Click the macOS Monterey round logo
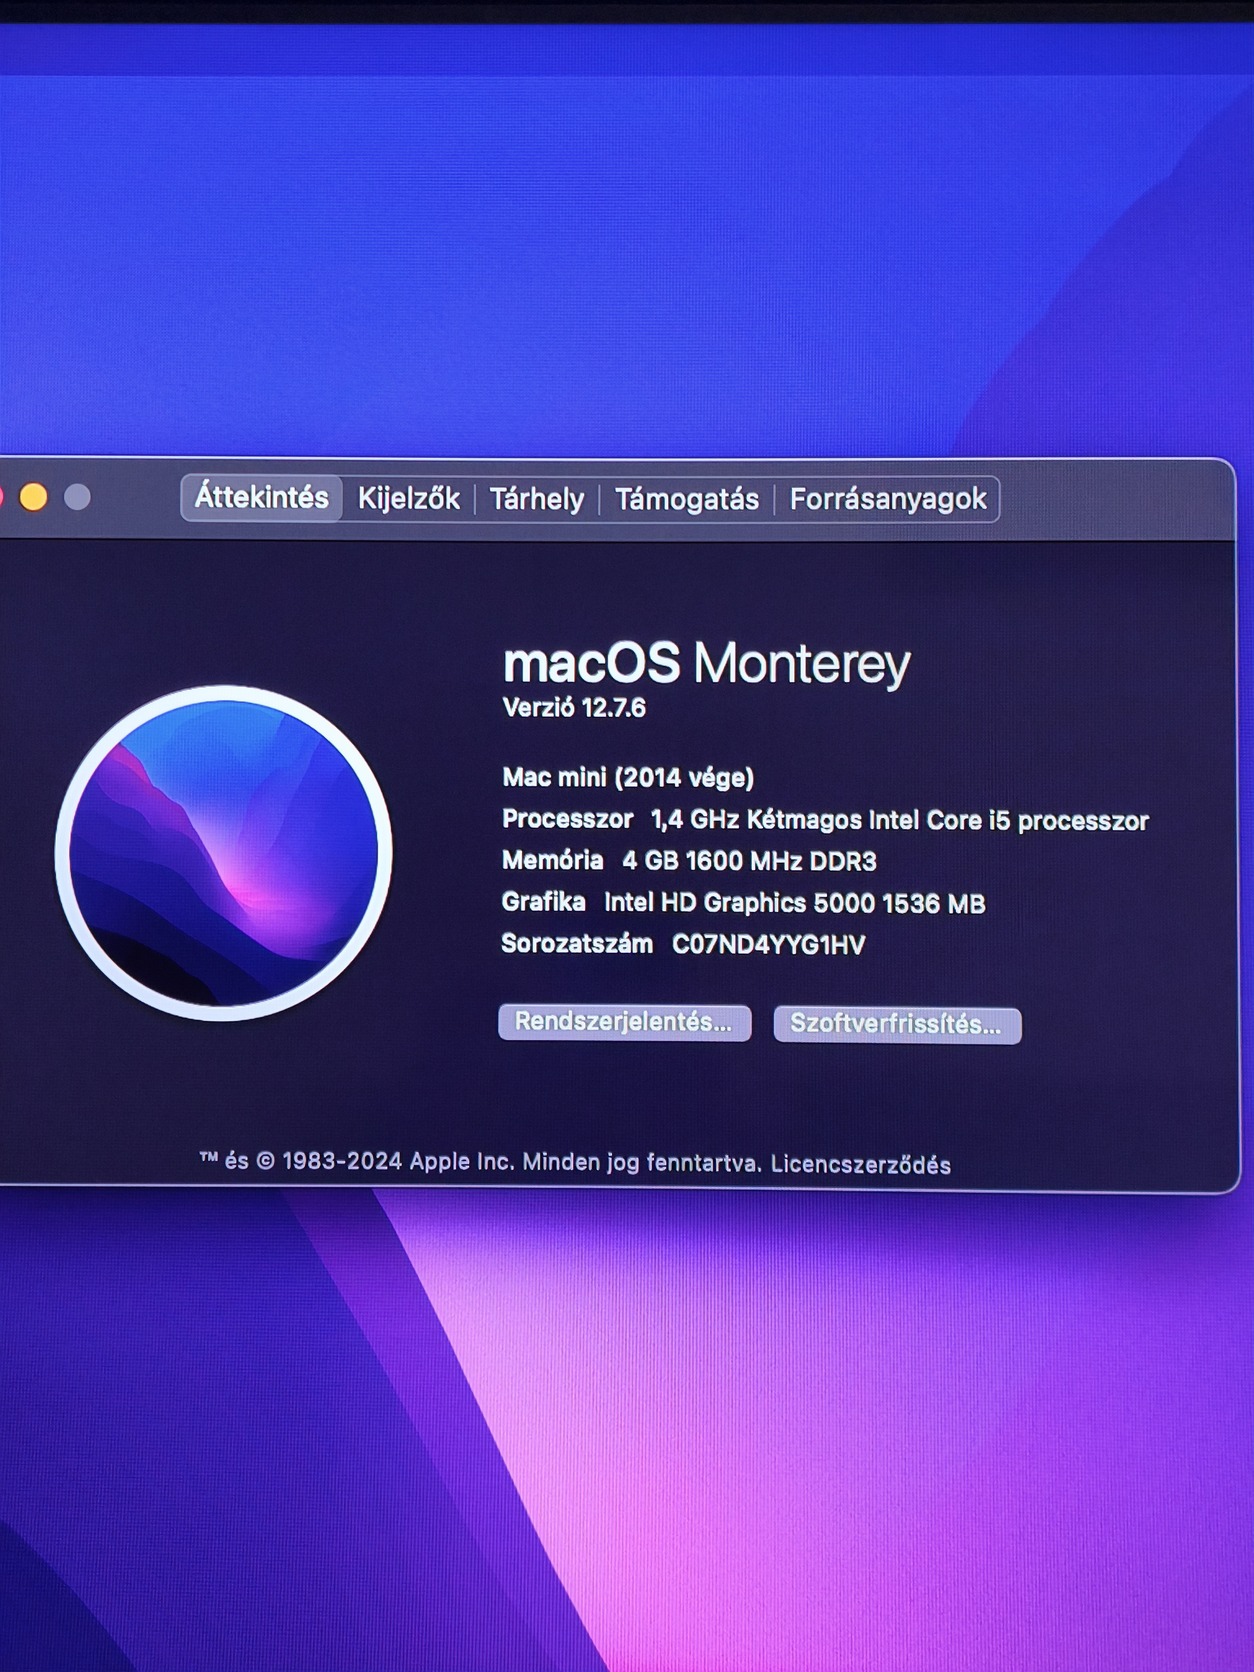 click(223, 853)
